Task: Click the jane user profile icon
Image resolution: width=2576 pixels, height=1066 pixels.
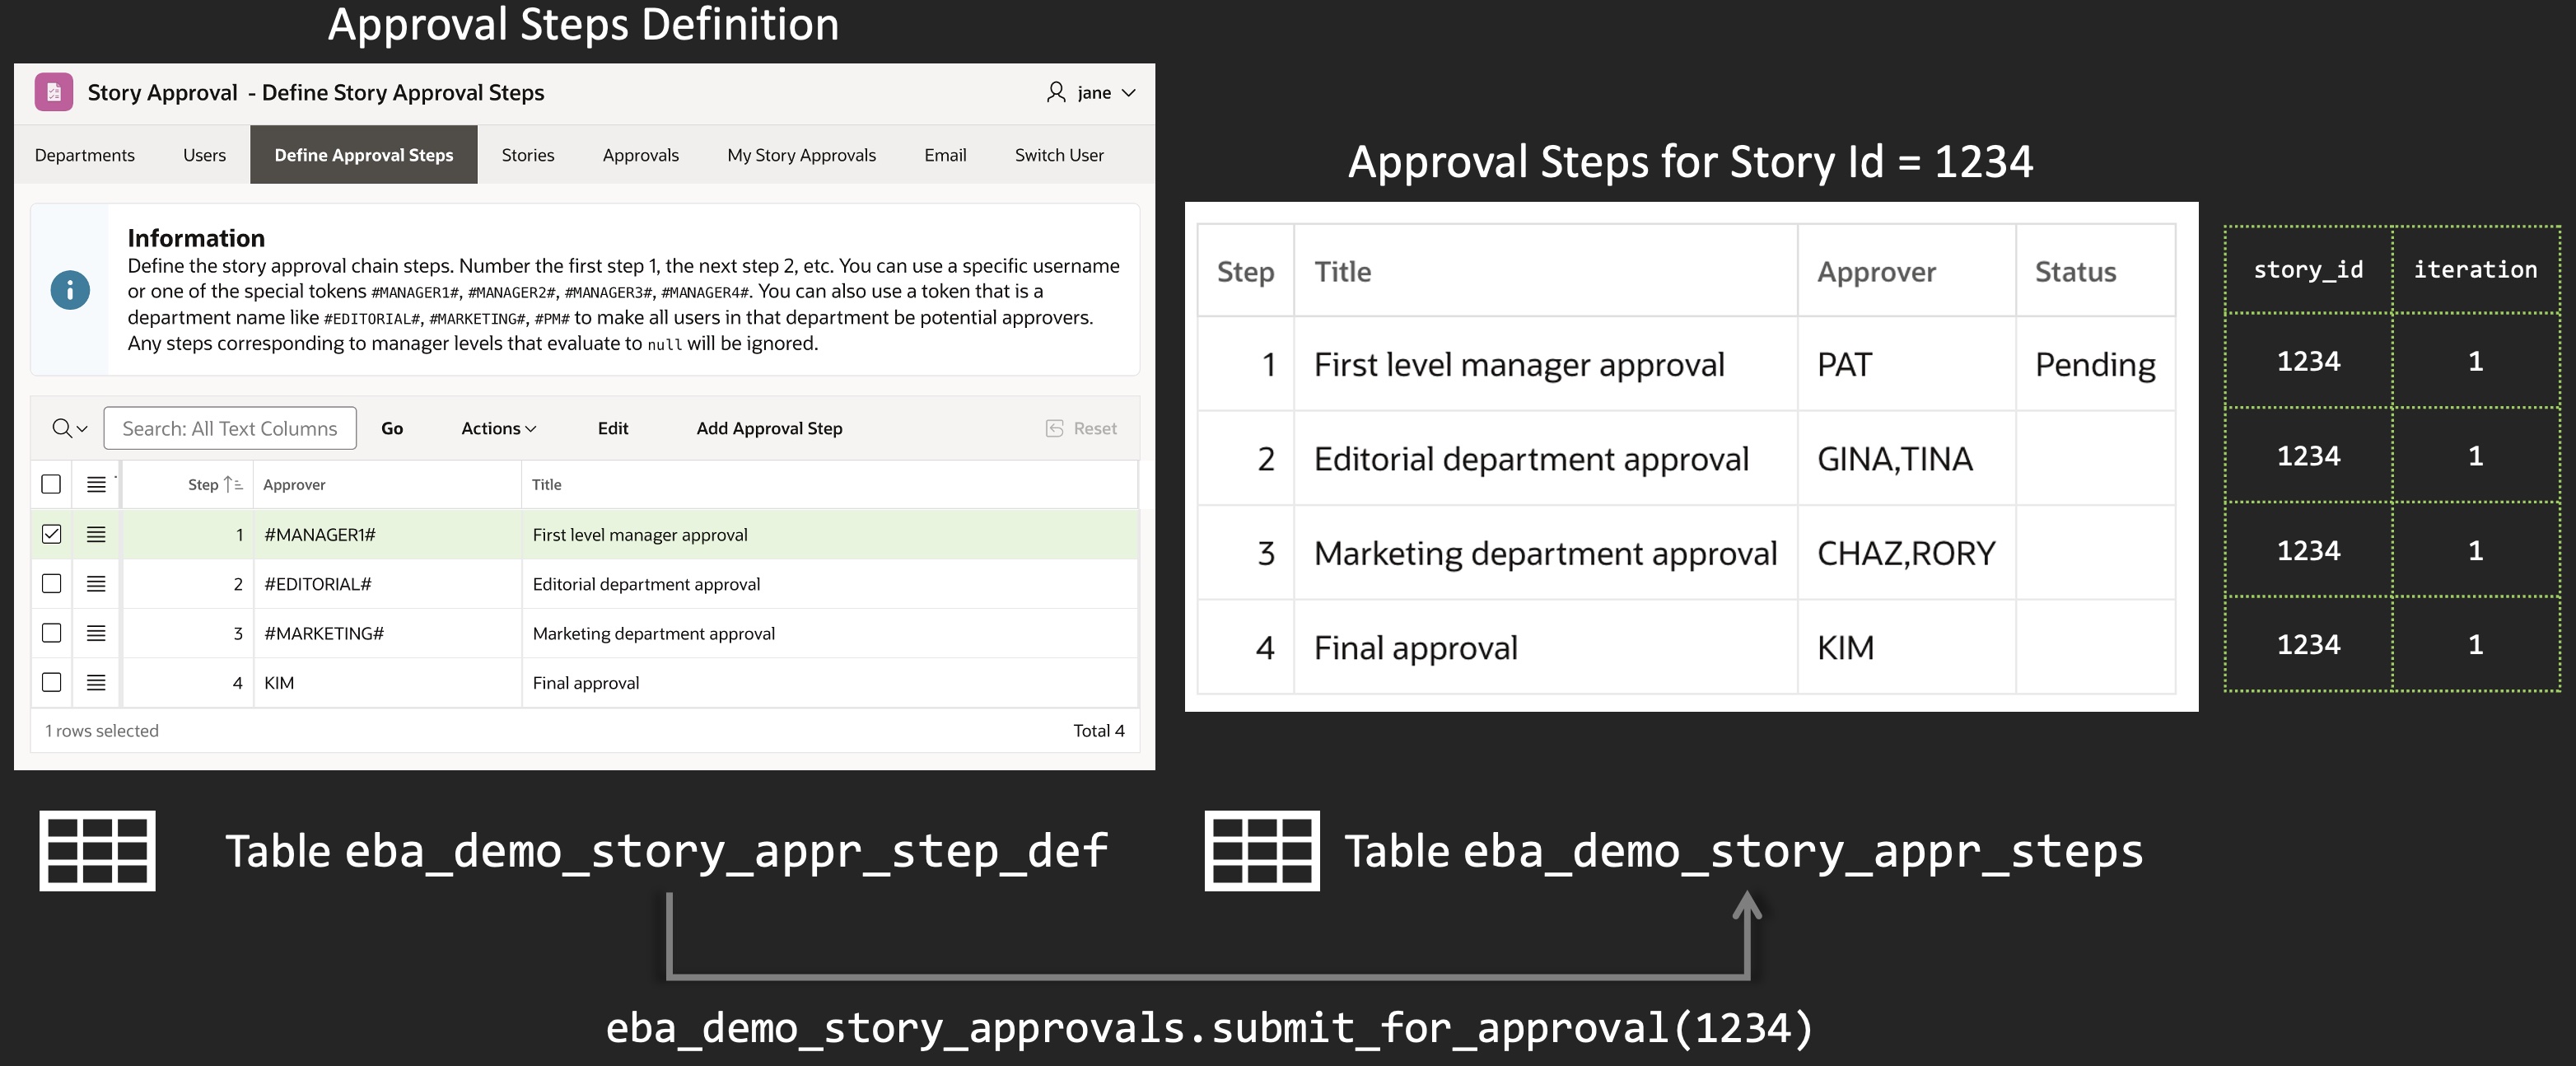Action: (x=1056, y=92)
